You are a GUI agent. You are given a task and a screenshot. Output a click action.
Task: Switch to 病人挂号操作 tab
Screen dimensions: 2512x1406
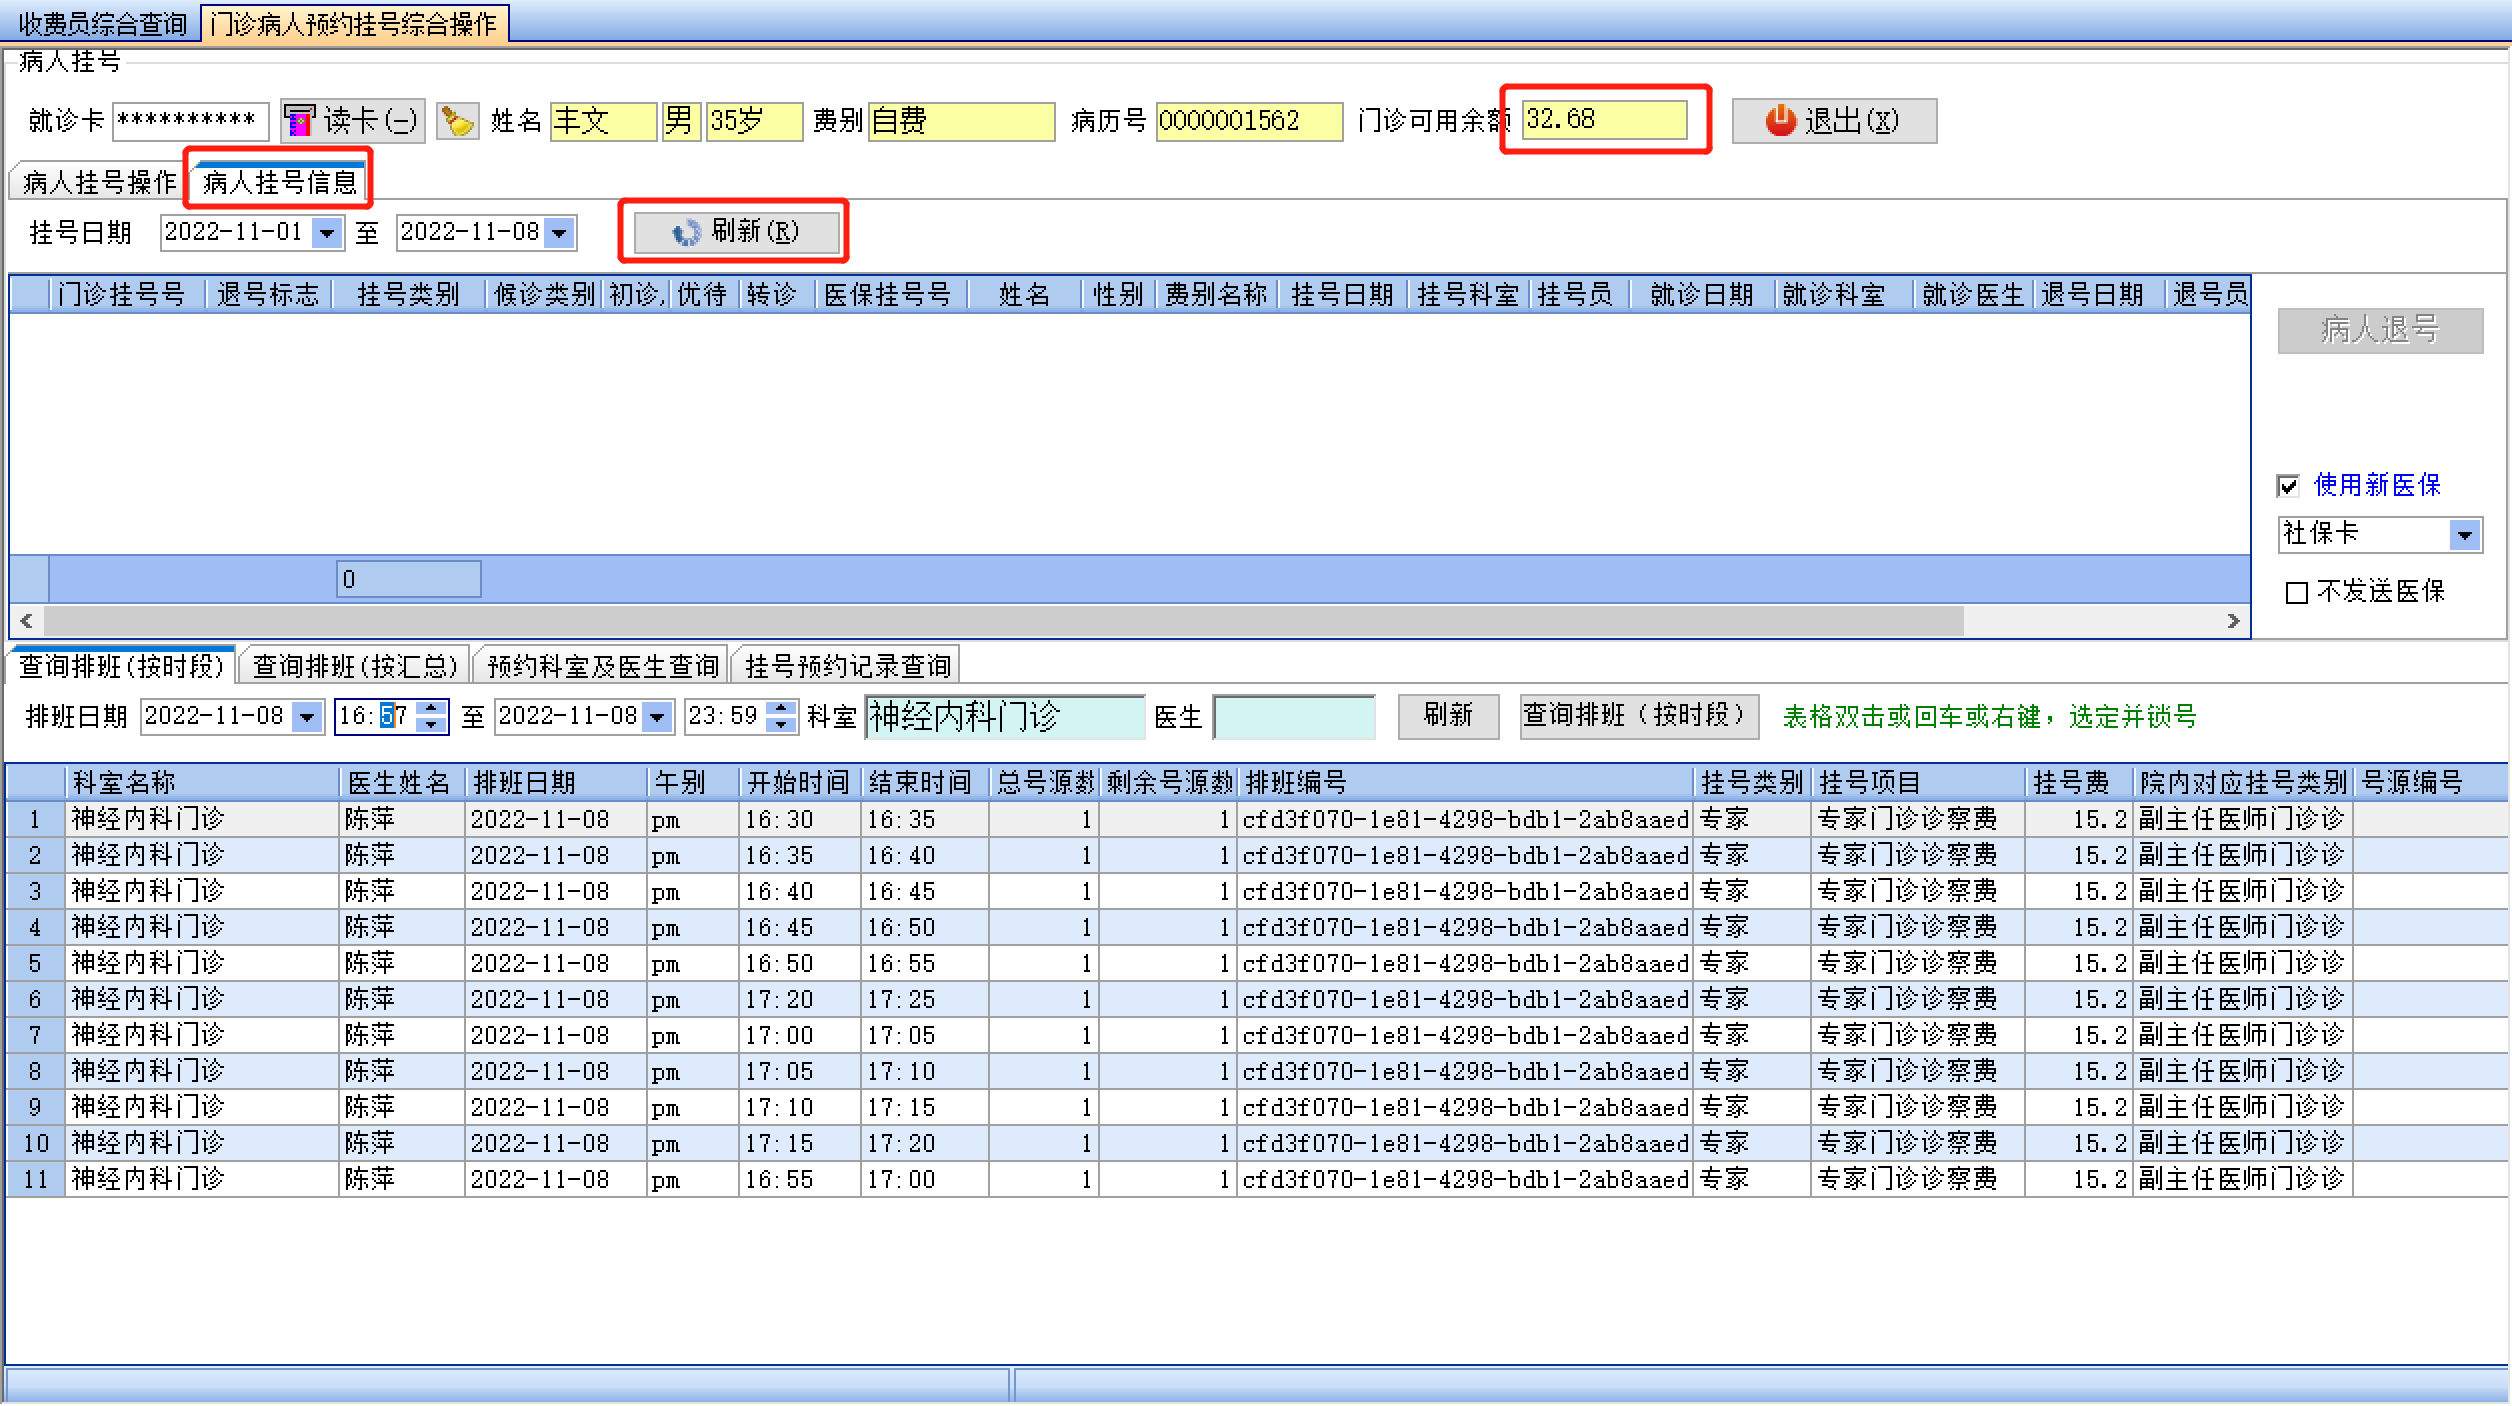pyautogui.click(x=98, y=182)
